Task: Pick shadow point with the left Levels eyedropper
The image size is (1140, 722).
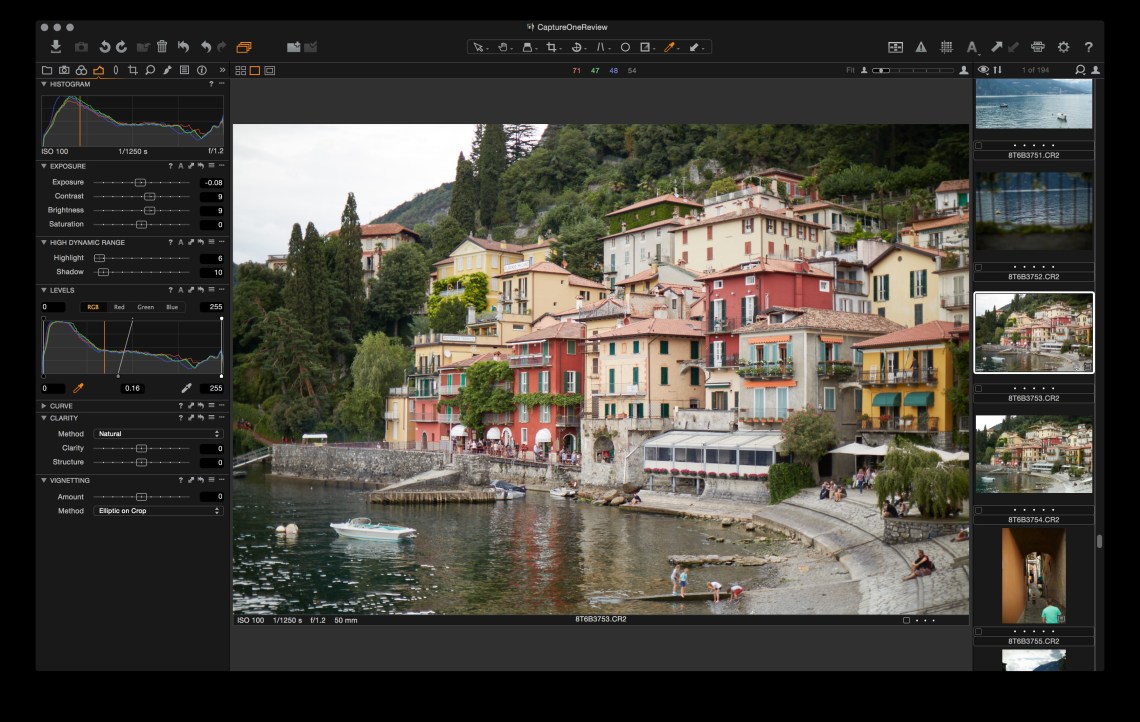Action: [x=78, y=388]
